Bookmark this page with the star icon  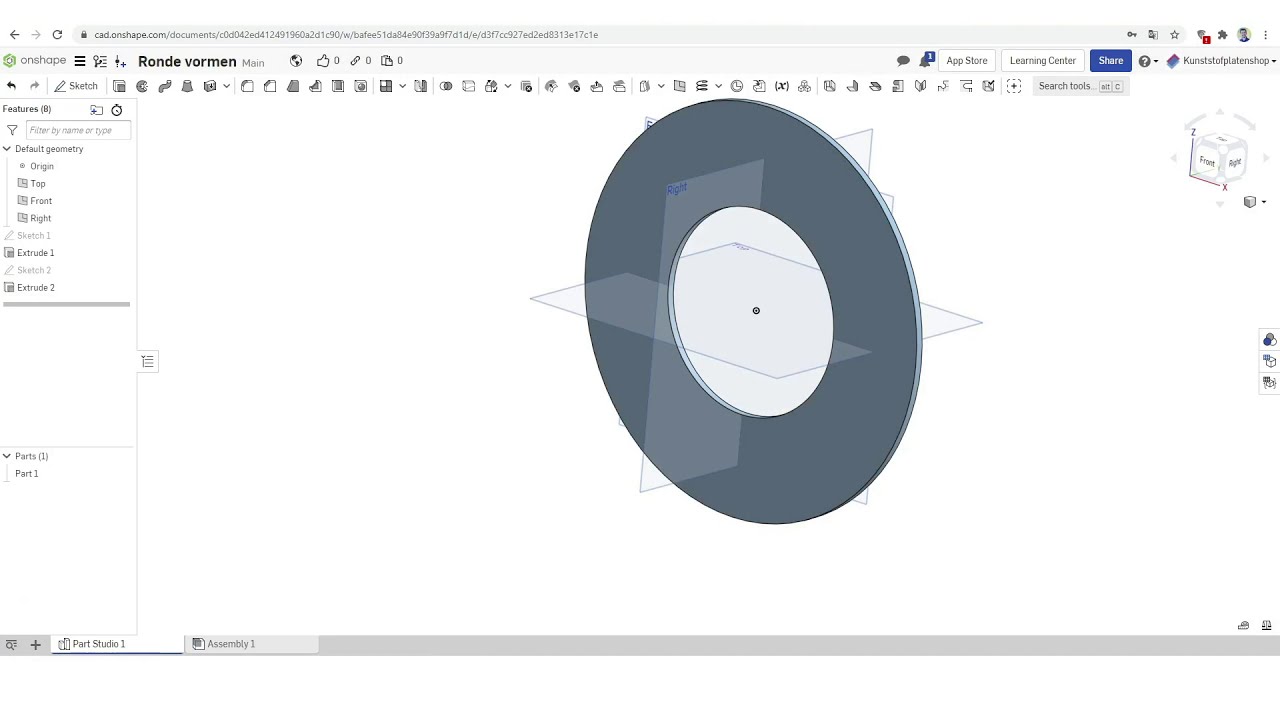click(x=1175, y=35)
